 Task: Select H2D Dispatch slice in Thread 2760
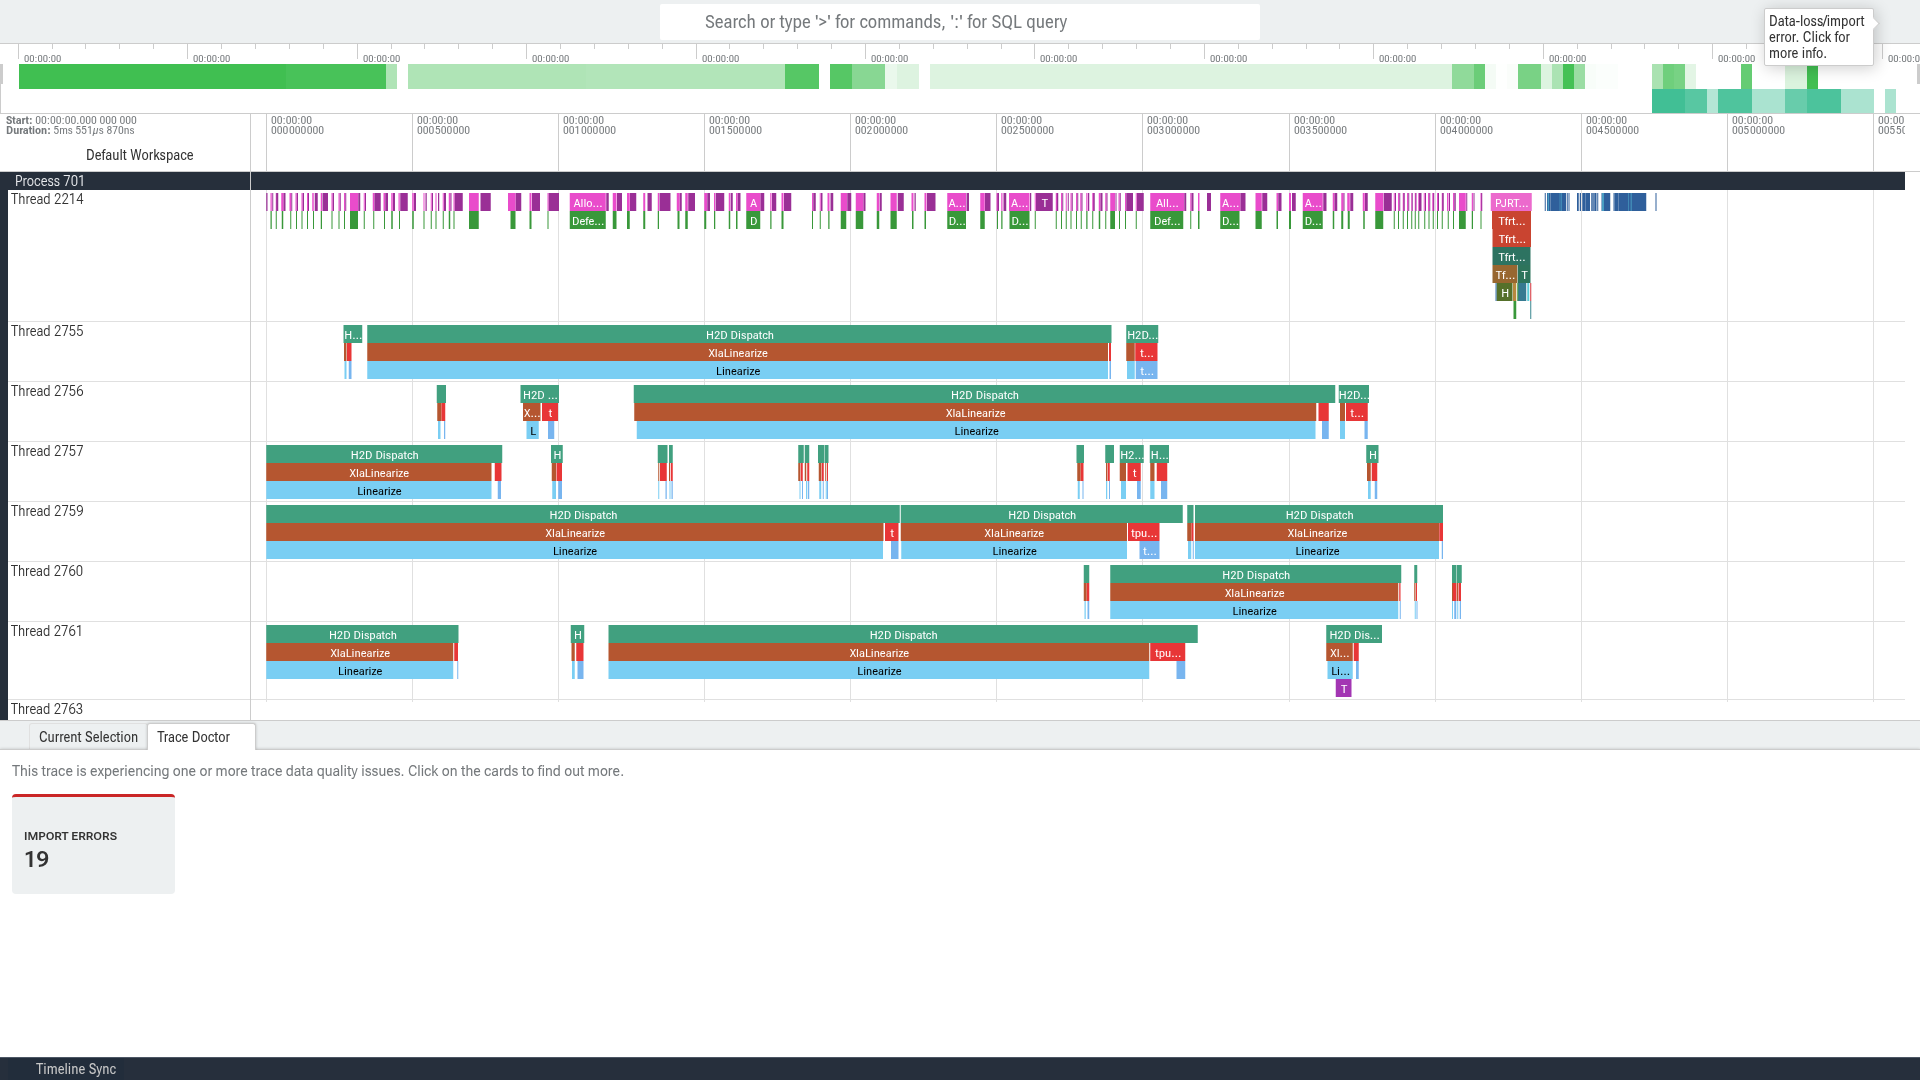pos(1255,575)
